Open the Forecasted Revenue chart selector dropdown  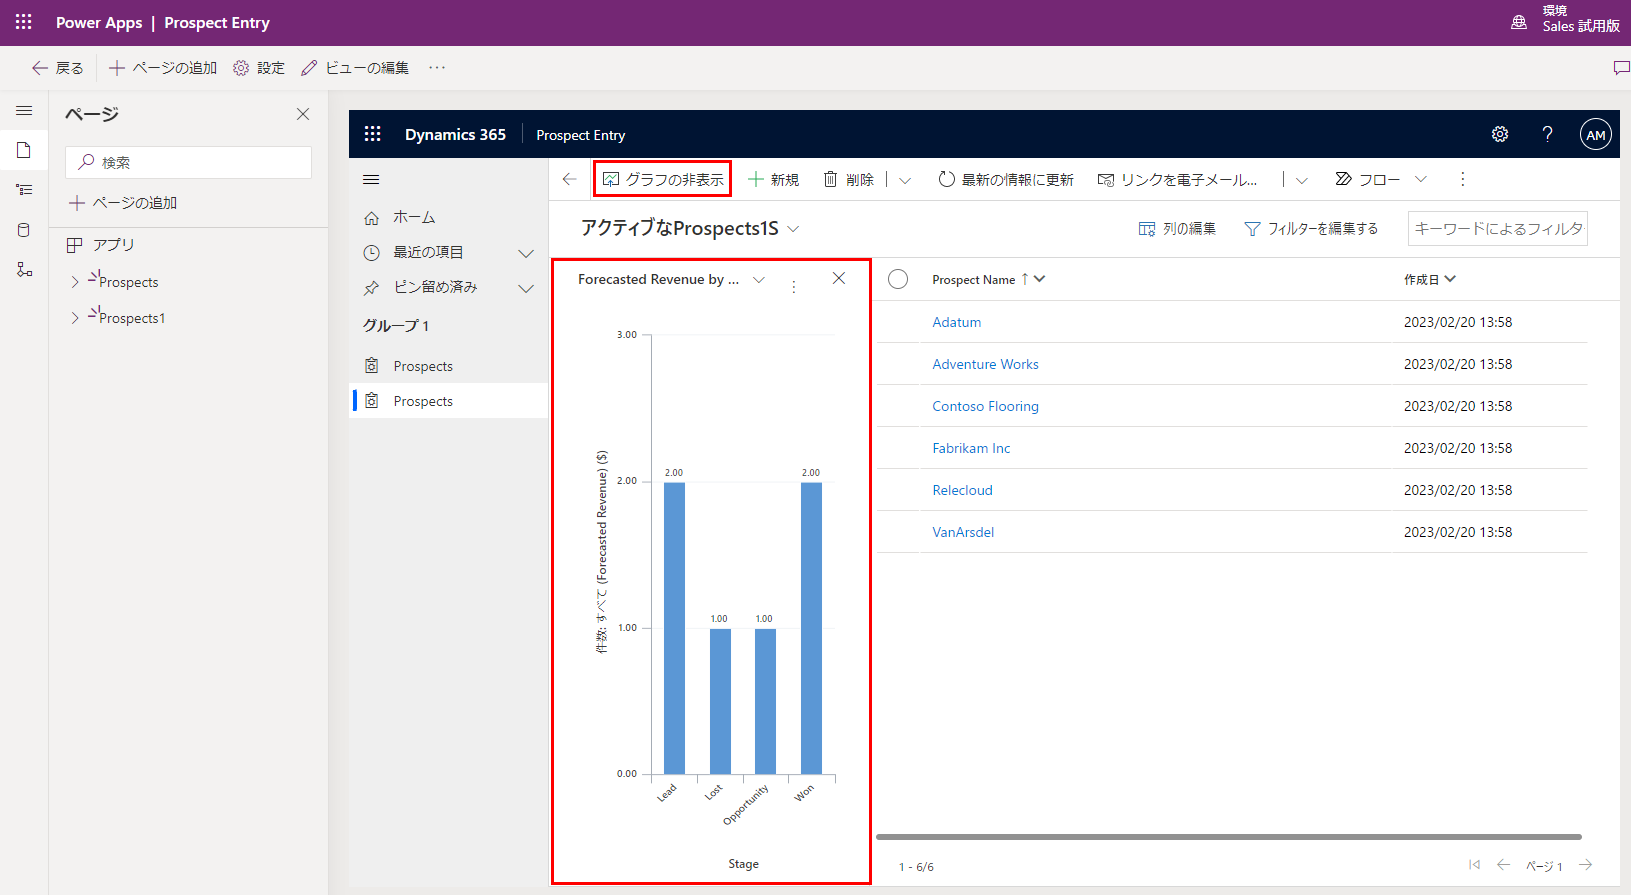pyautogui.click(x=759, y=280)
